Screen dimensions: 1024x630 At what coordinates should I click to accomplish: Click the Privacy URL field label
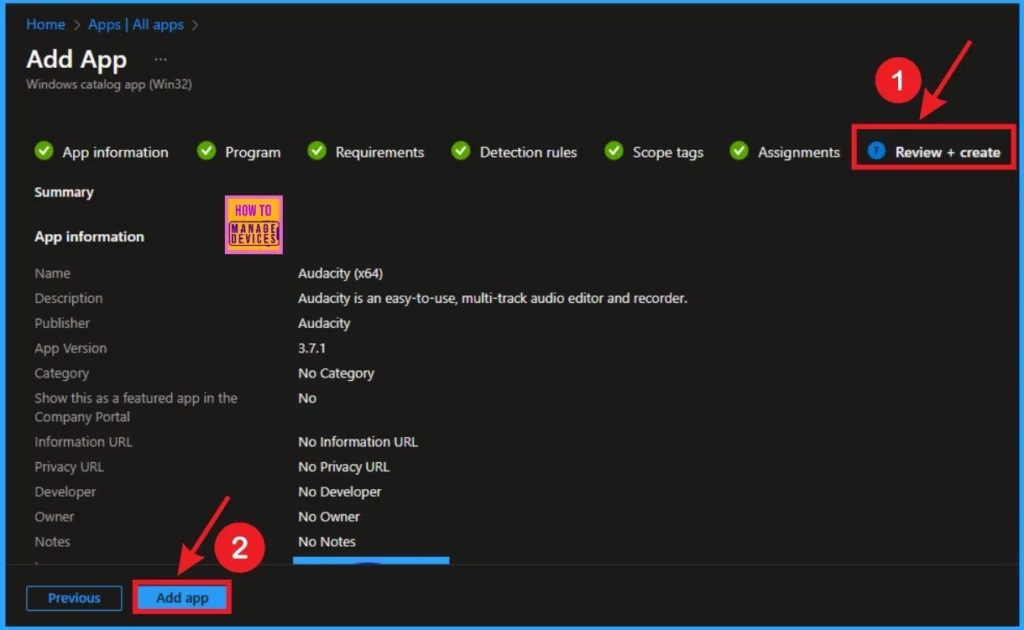click(69, 466)
